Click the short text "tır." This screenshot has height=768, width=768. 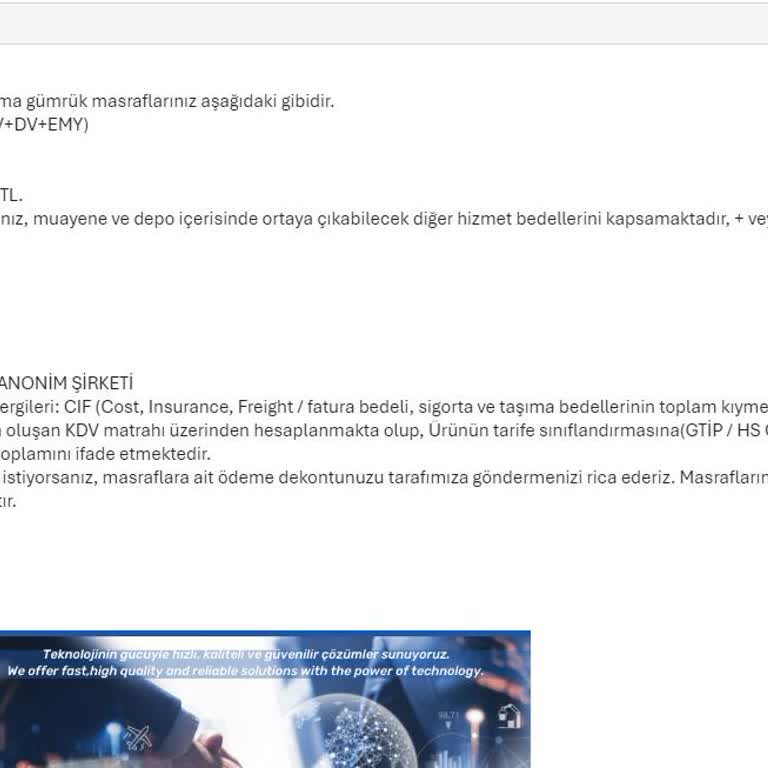click(x=8, y=501)
